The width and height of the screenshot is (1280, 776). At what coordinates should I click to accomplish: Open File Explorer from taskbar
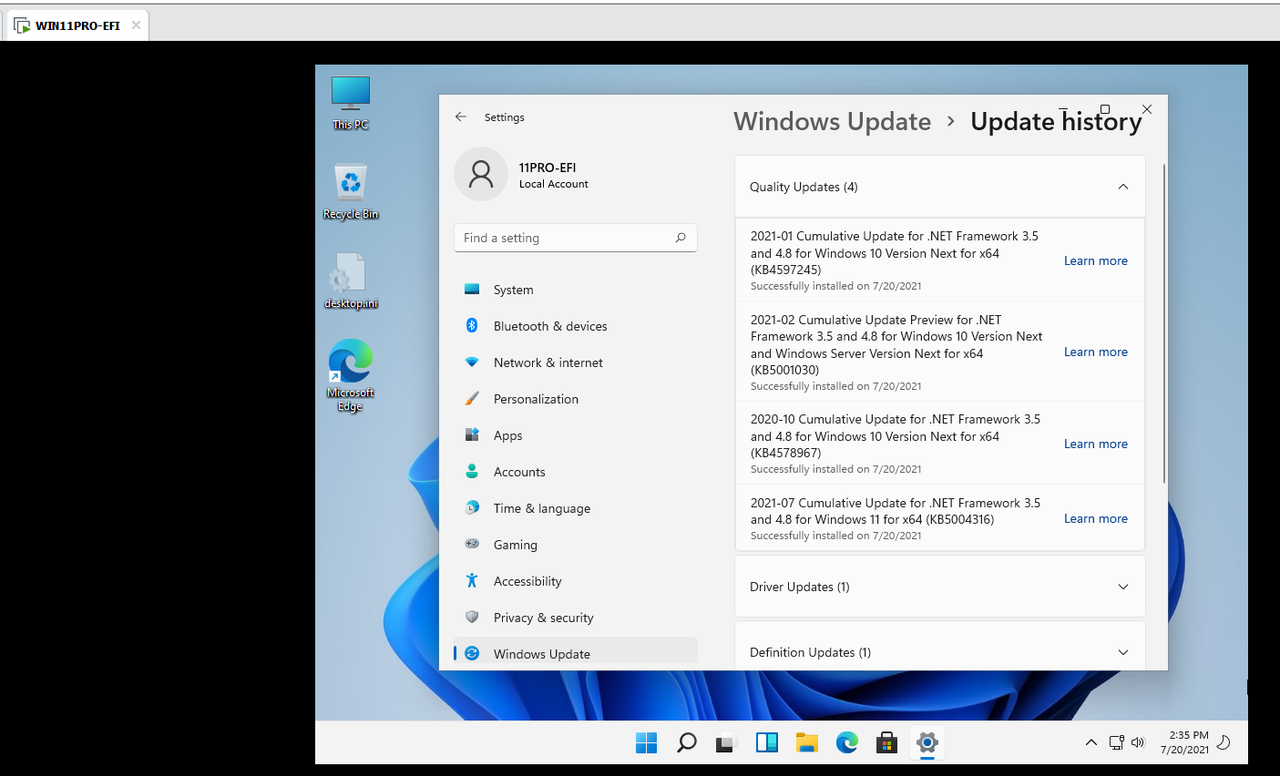pyautogui.click(x=807, y=743)
